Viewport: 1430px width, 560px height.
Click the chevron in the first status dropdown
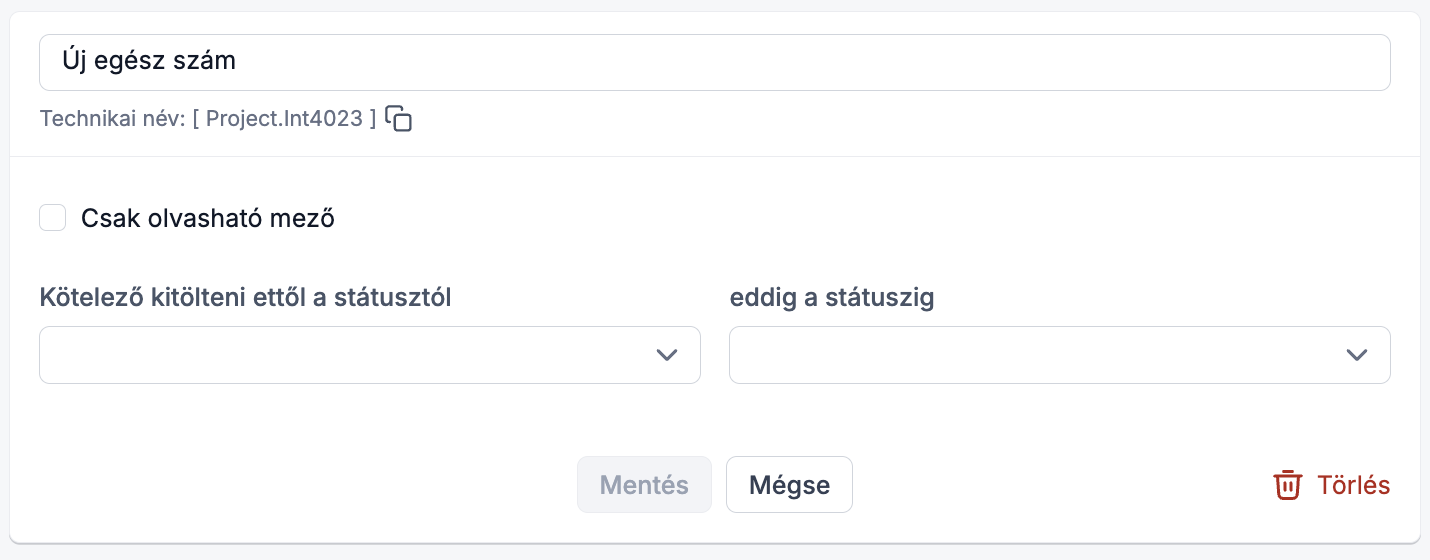coord(667,355)
